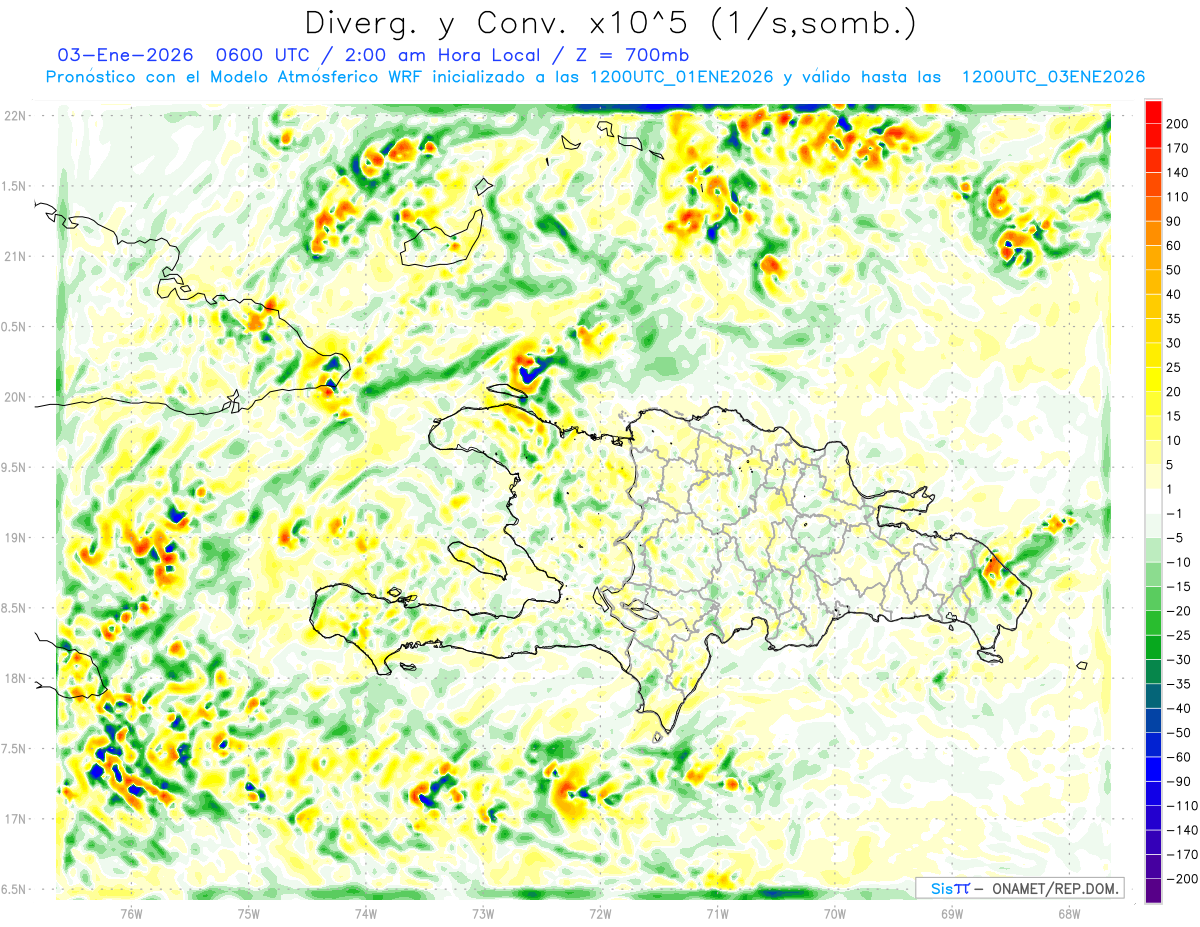Screen dimensions: 1200x927
Task: Click the '-10' color scale value
Action: pos(1178,562)
